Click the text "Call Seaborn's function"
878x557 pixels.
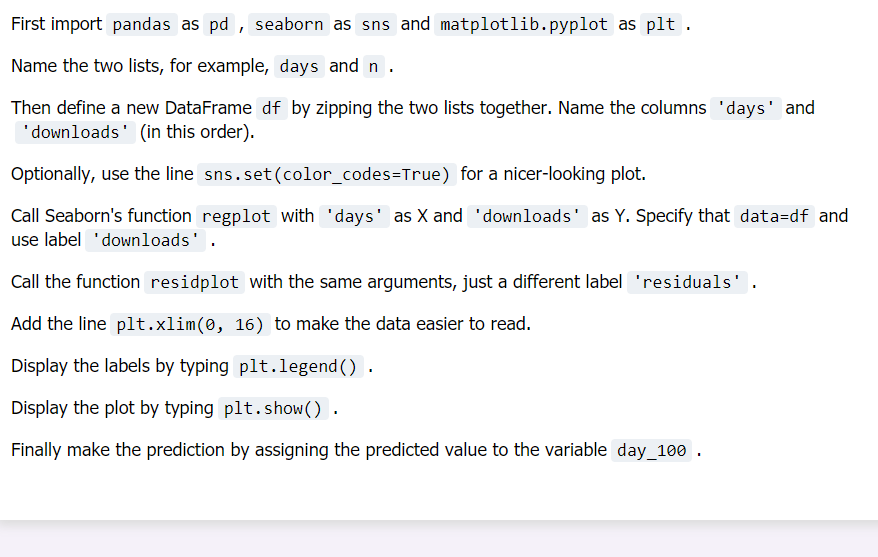(x=101, y=216)
